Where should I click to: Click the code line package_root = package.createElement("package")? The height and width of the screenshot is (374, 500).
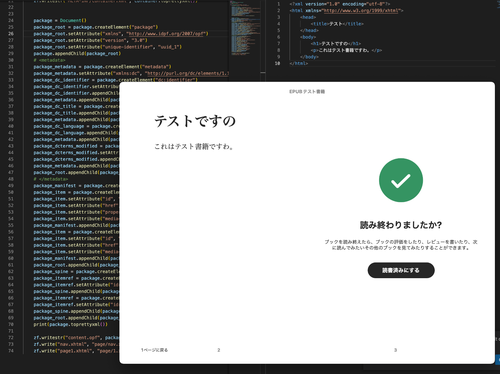click(96, 27)
